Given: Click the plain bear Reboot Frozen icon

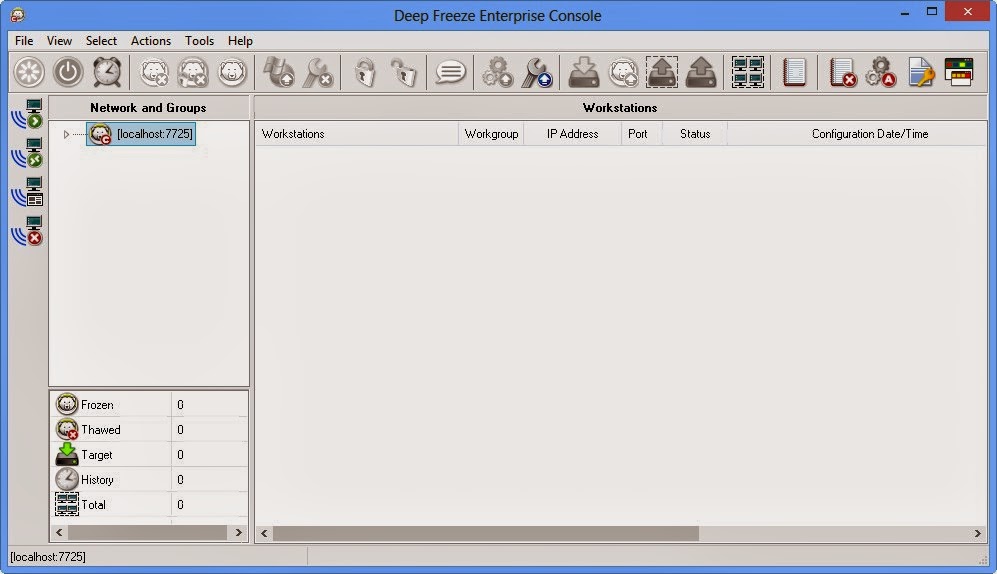Looking at the screenshot, I should click(x=232, y=72).
